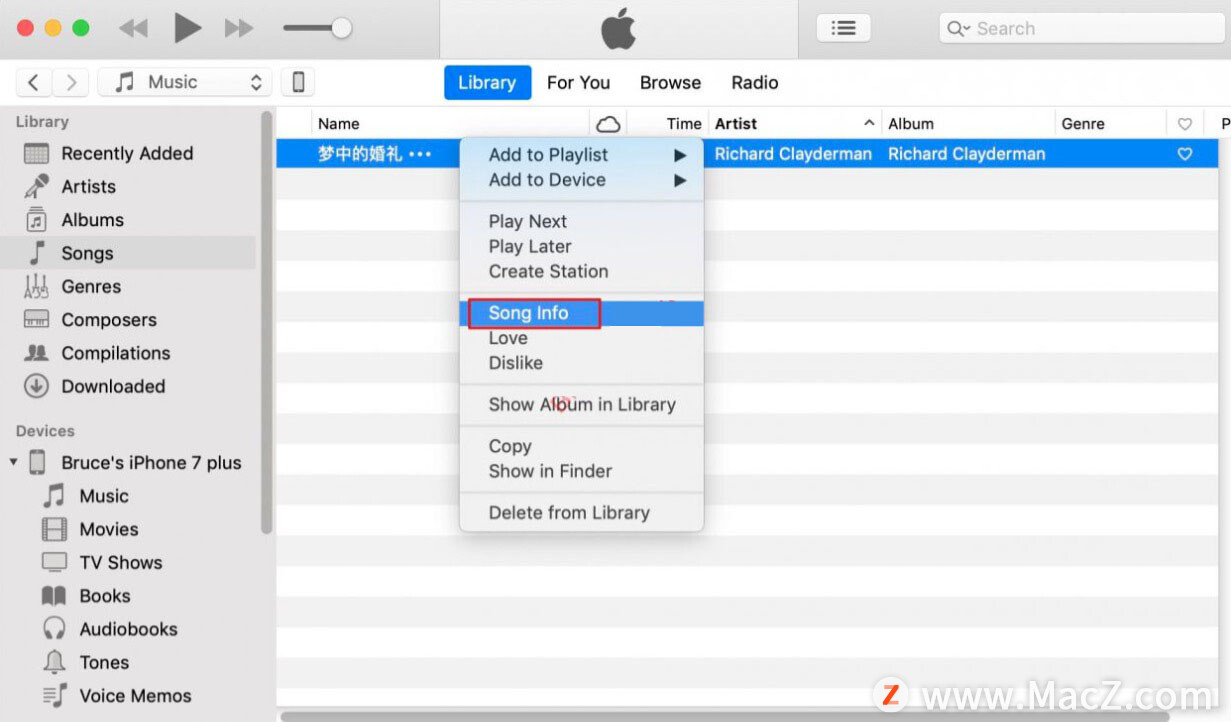Click the iPhone device icon button
1231x722 pixels.
tap(298, 82)
